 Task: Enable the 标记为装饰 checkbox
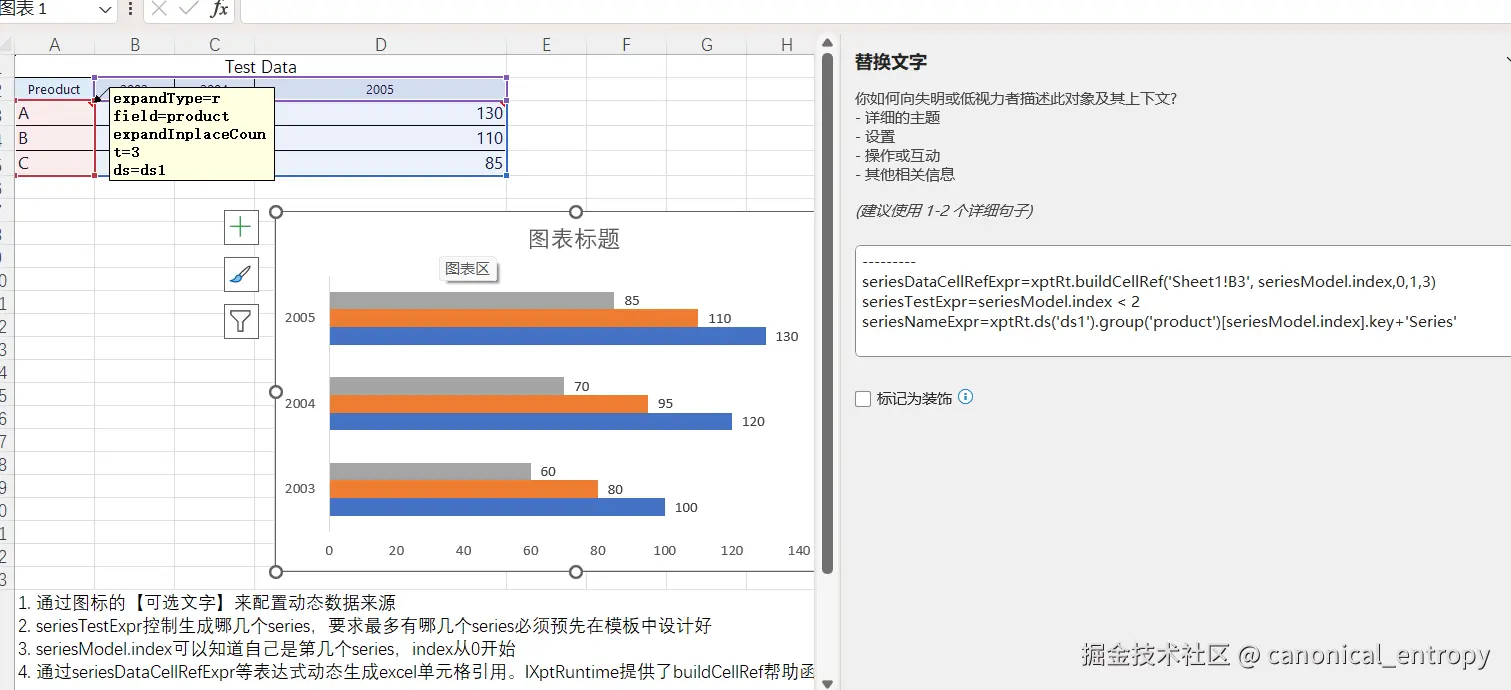pos(863,398)
